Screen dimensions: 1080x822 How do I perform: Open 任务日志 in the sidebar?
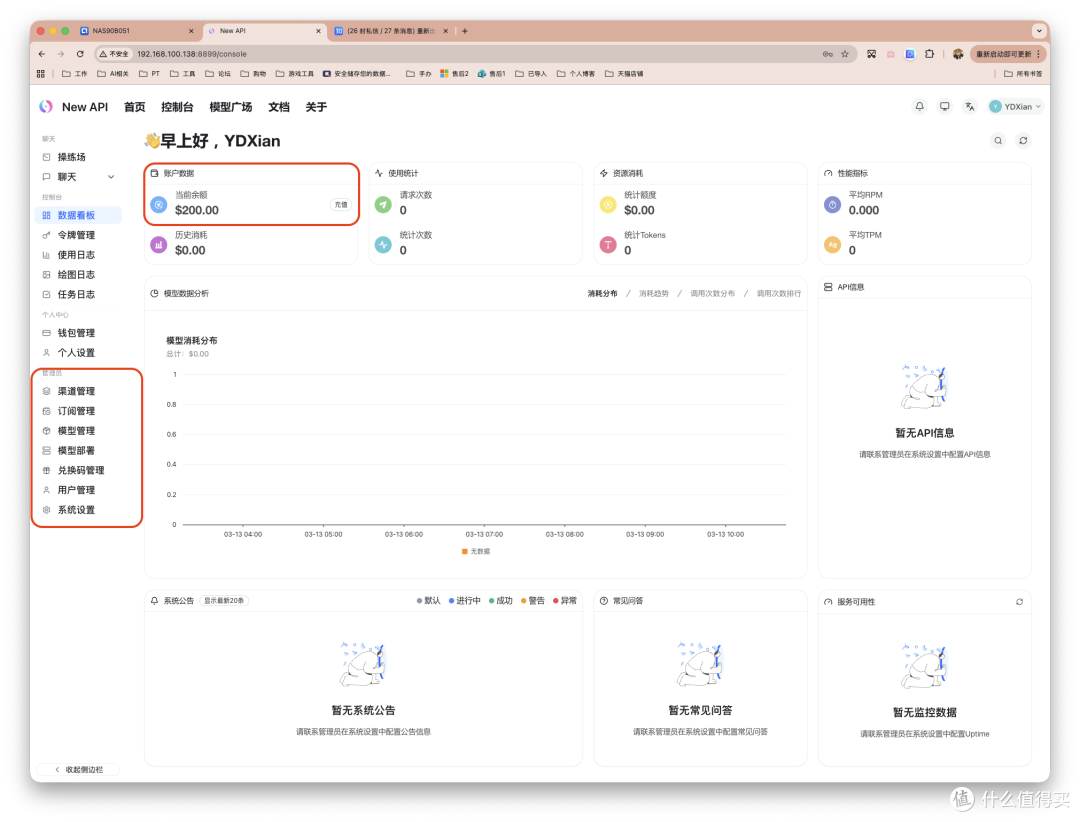point(78,294)
